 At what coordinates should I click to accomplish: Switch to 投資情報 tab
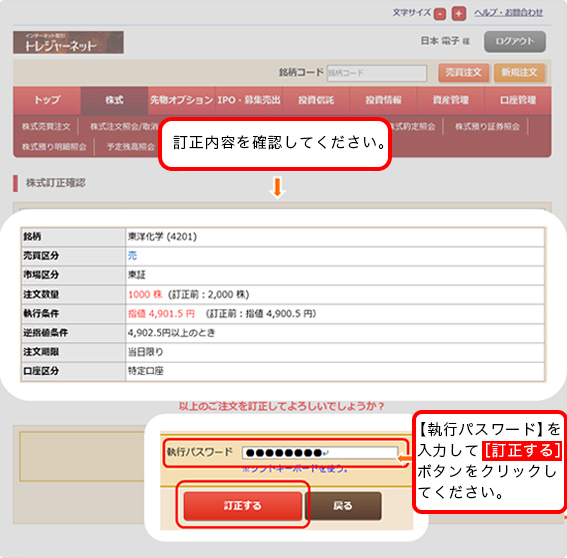(x=383, y=100)
